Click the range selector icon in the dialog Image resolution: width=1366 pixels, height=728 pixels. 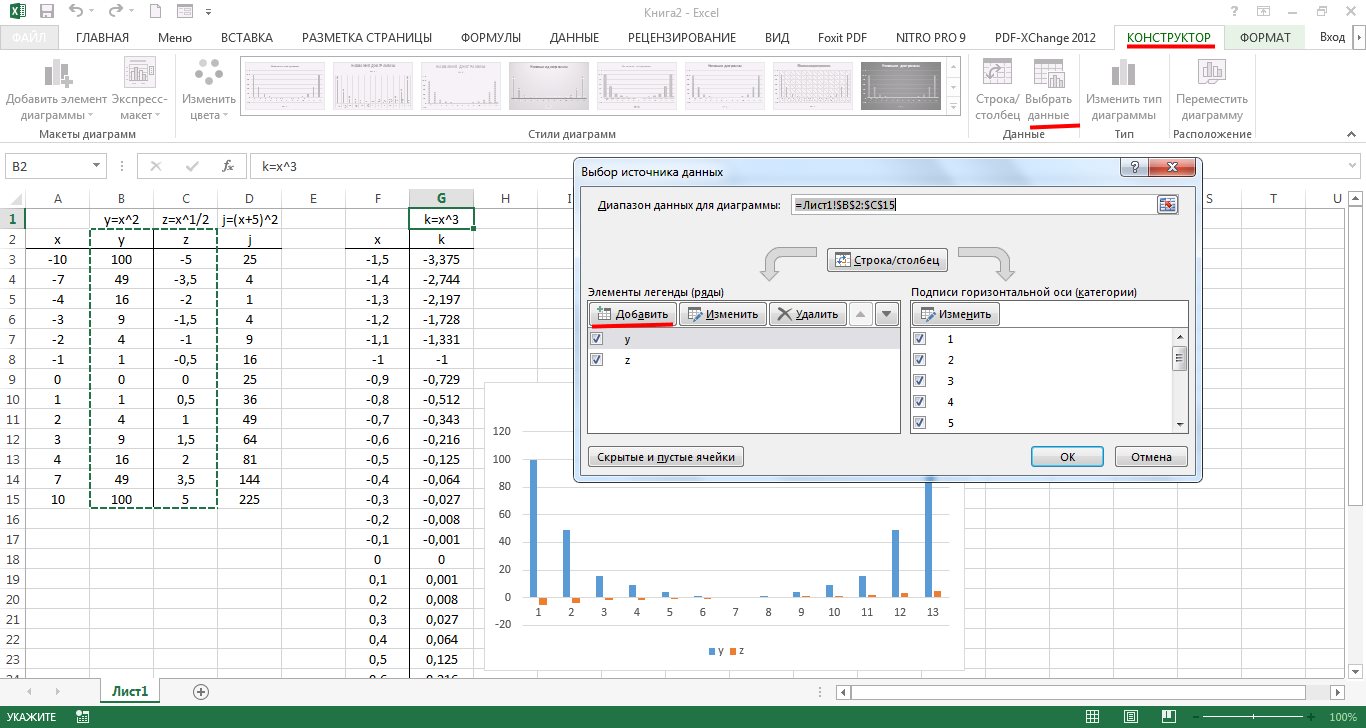(1167, 205)
